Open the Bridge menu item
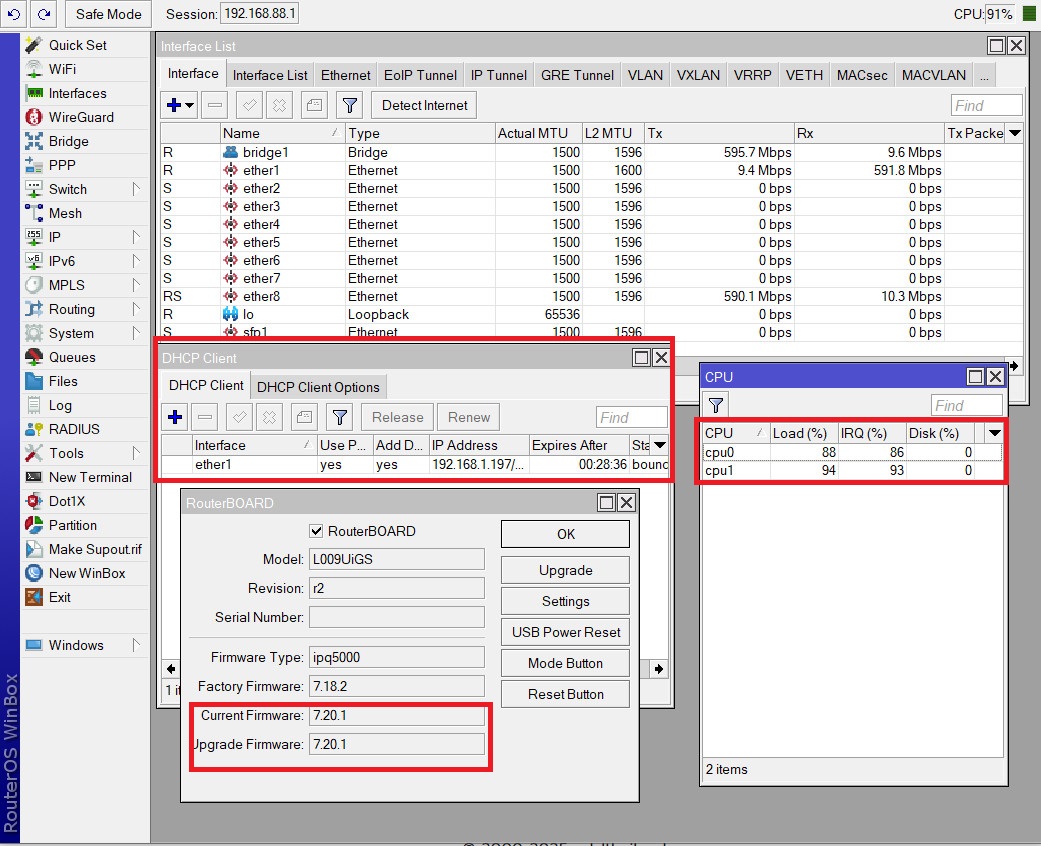This screenshot has width=1041, height=846. 68,141
